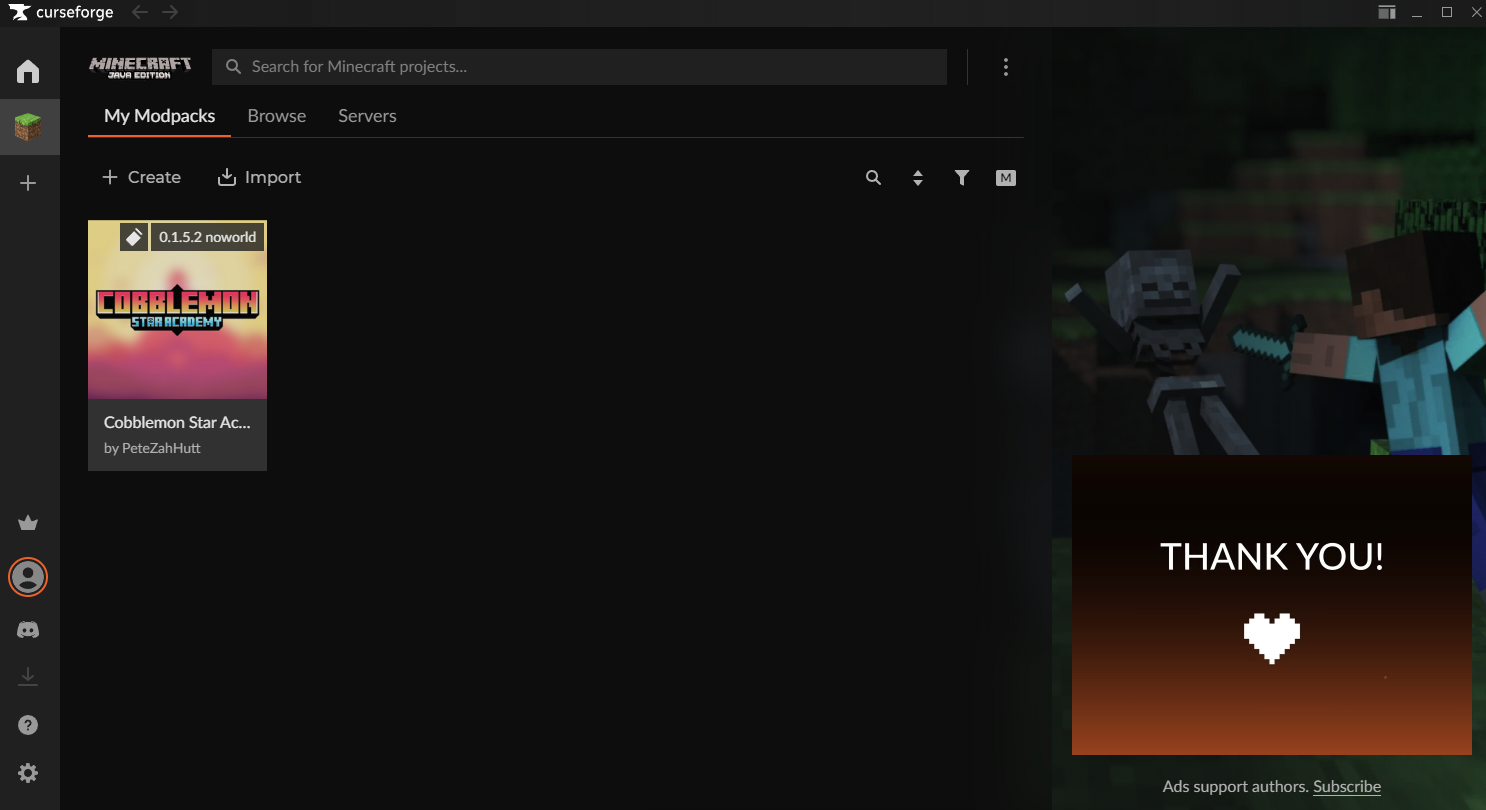1486x810 pixels.
Task: Open the sort order arrows menu
Action: [917, 178]
